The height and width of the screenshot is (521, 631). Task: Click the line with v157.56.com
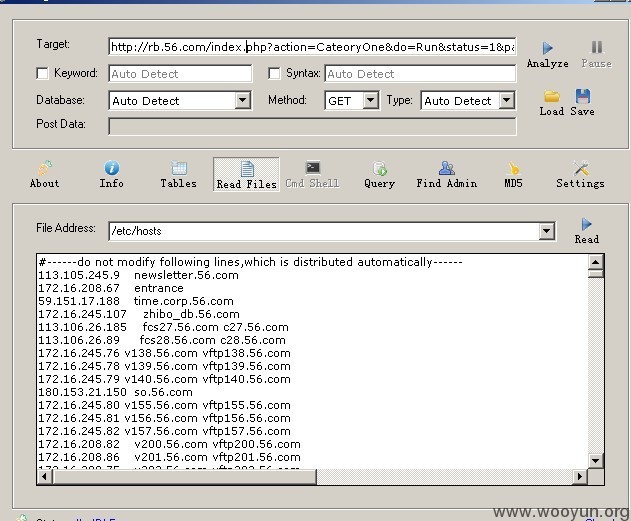[164, 431]
